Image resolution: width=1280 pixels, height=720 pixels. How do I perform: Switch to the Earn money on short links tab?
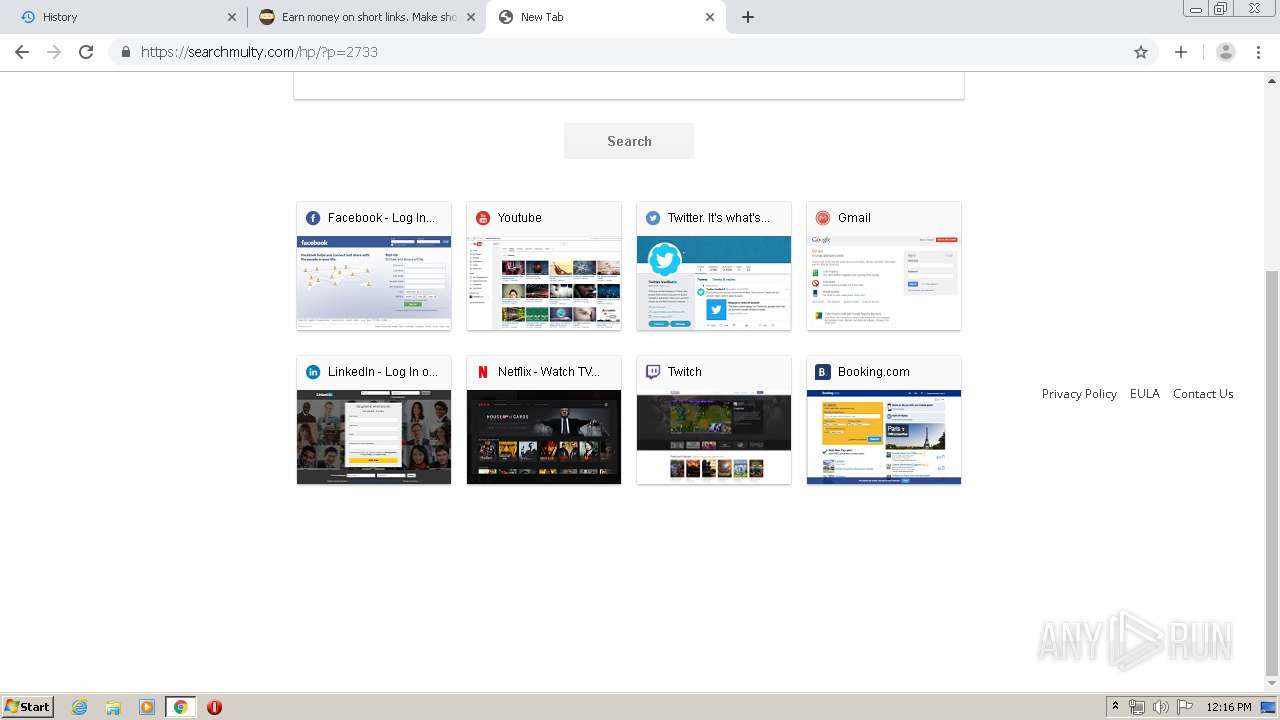tap(366, 17)
